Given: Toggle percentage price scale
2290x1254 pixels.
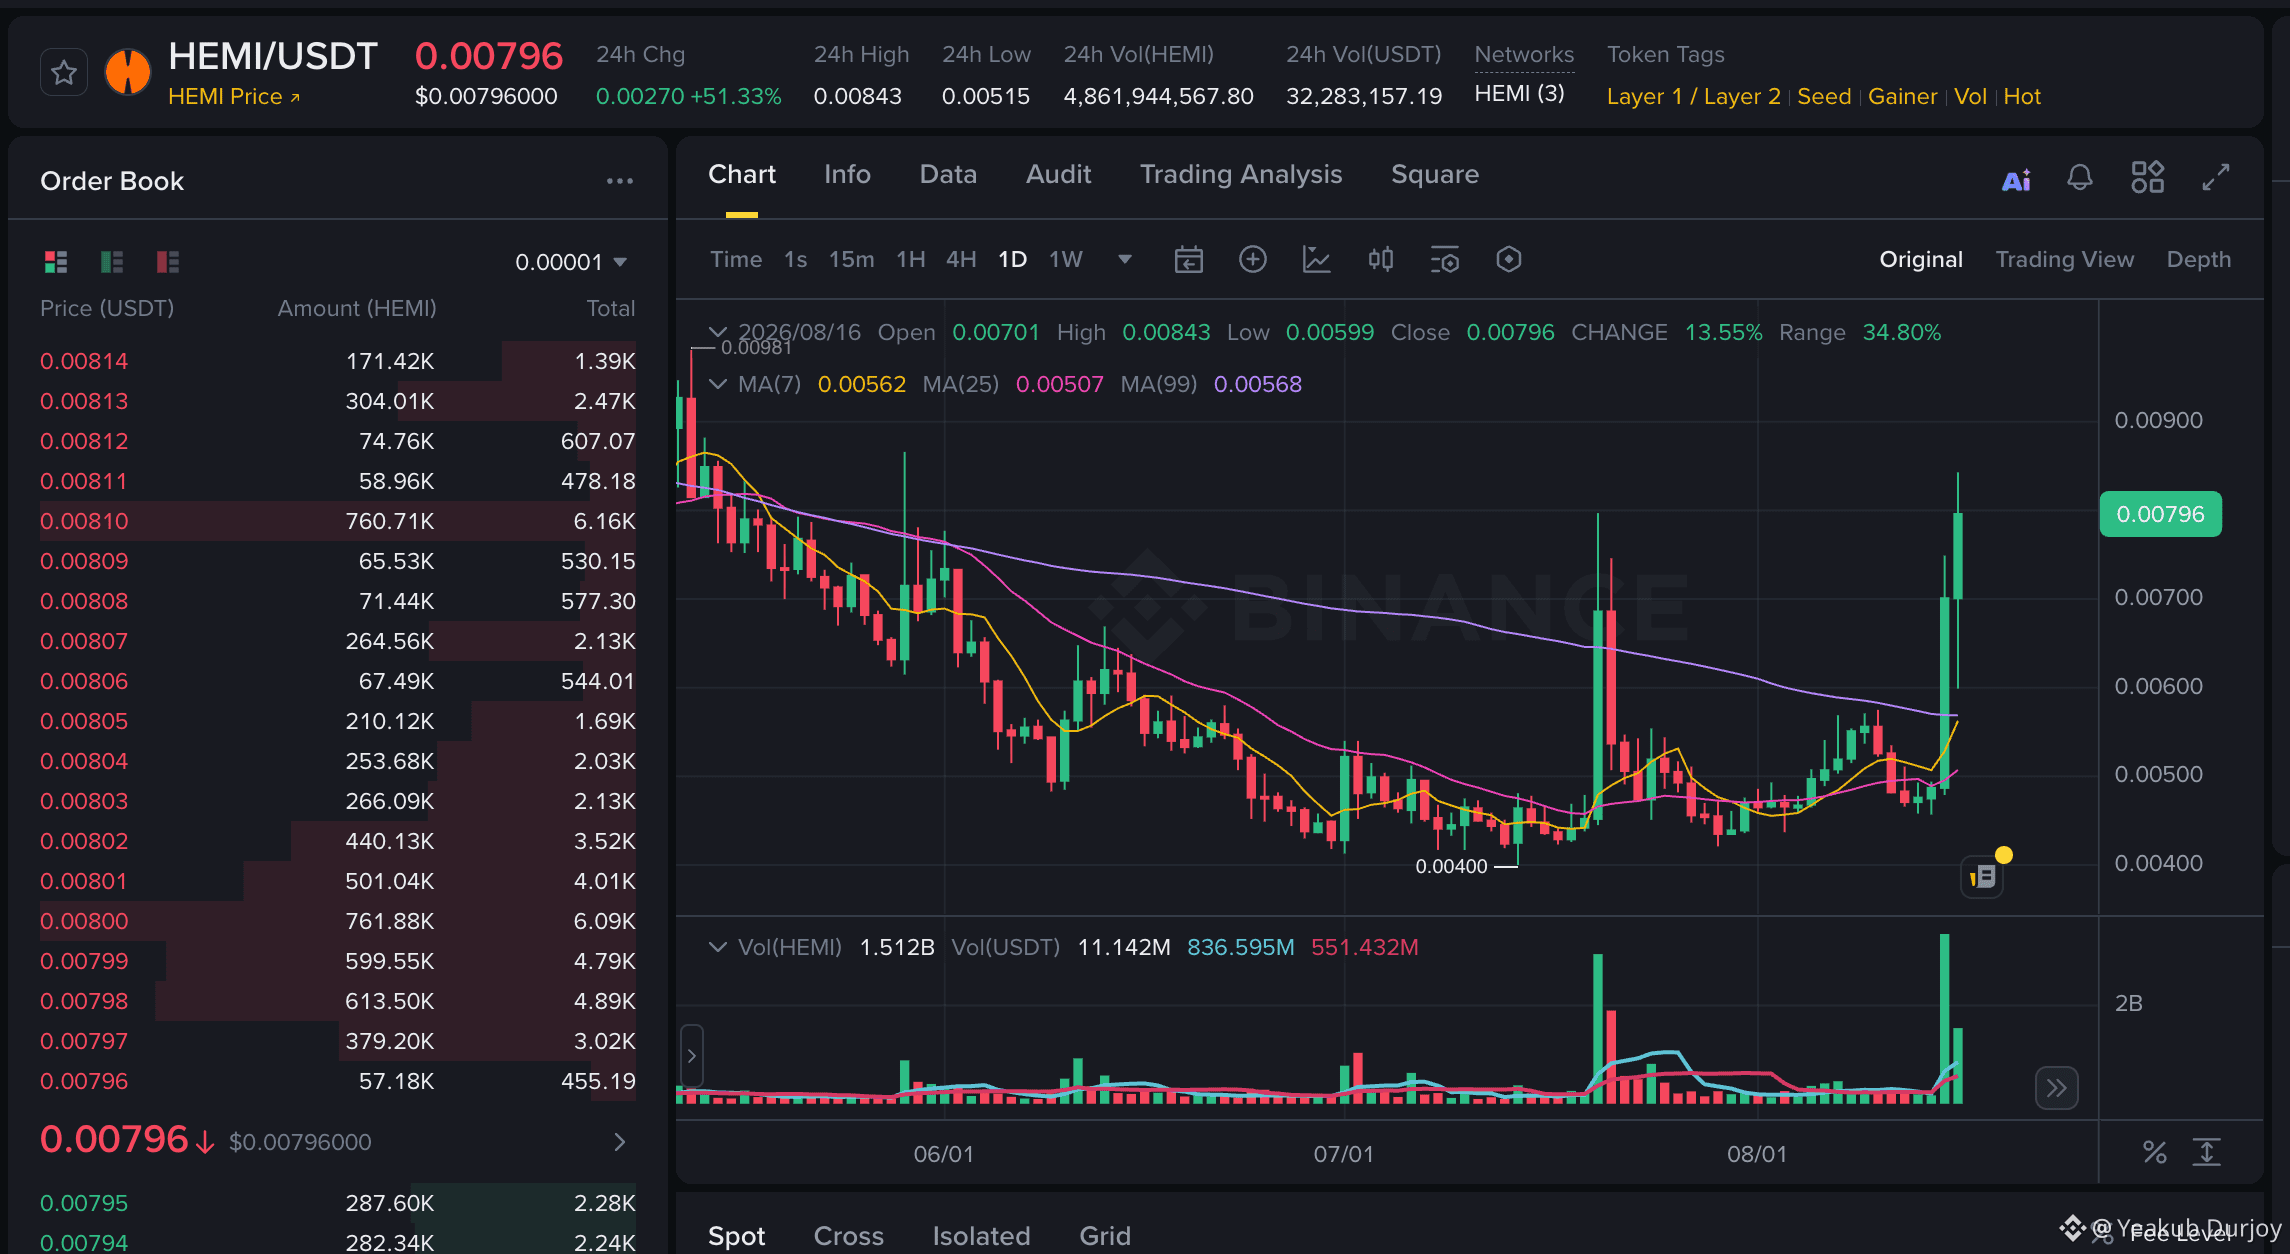Looking at the screenshot, I should 2154,1152.
